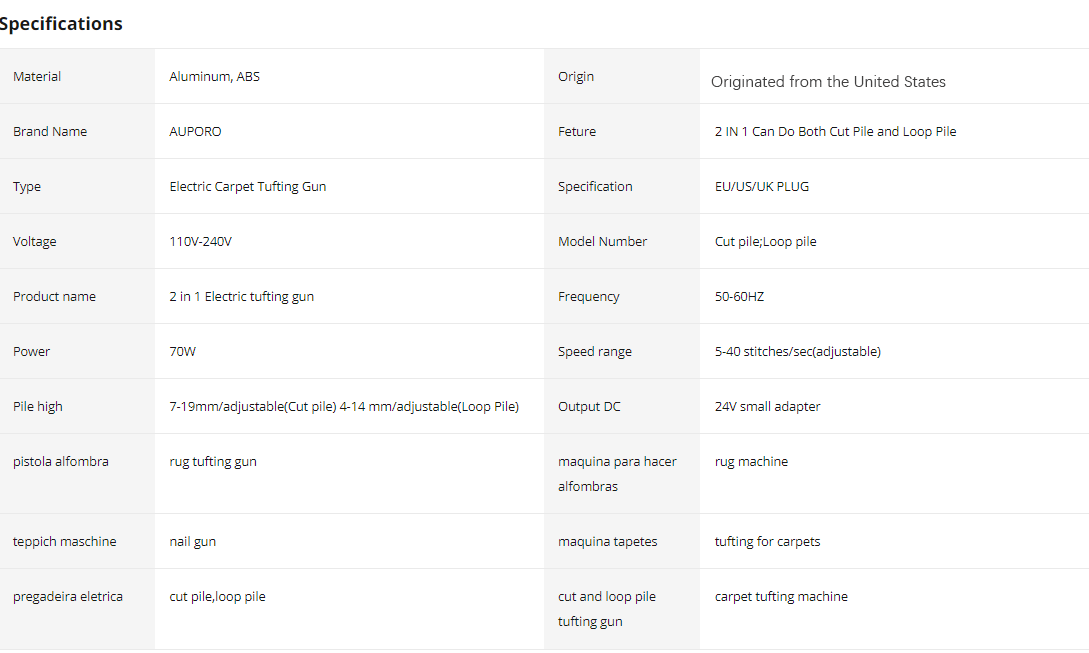The width and height of the screenshot is (1089, 653).
Task: Click the AUPORO brand name value
Action: click(x=195, y=131)
